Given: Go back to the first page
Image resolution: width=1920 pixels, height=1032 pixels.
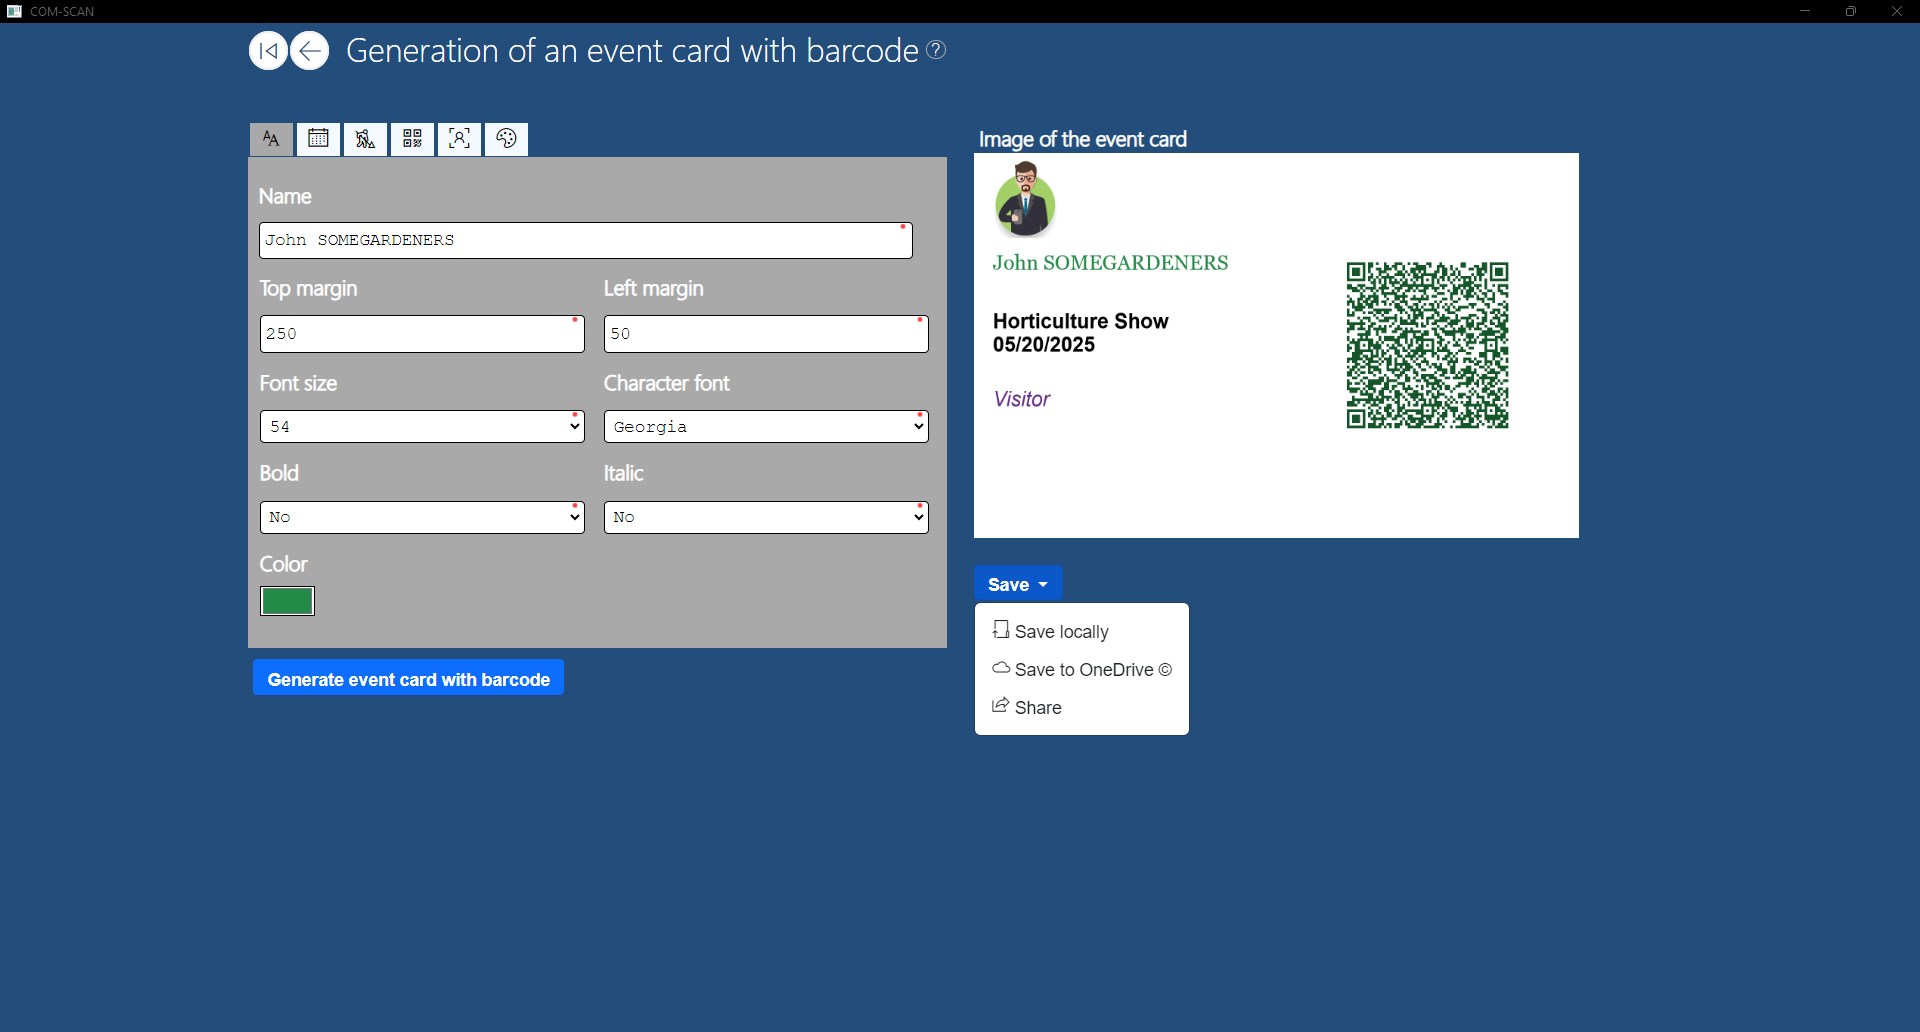Looking at the screenshot, I should point(268,51).
